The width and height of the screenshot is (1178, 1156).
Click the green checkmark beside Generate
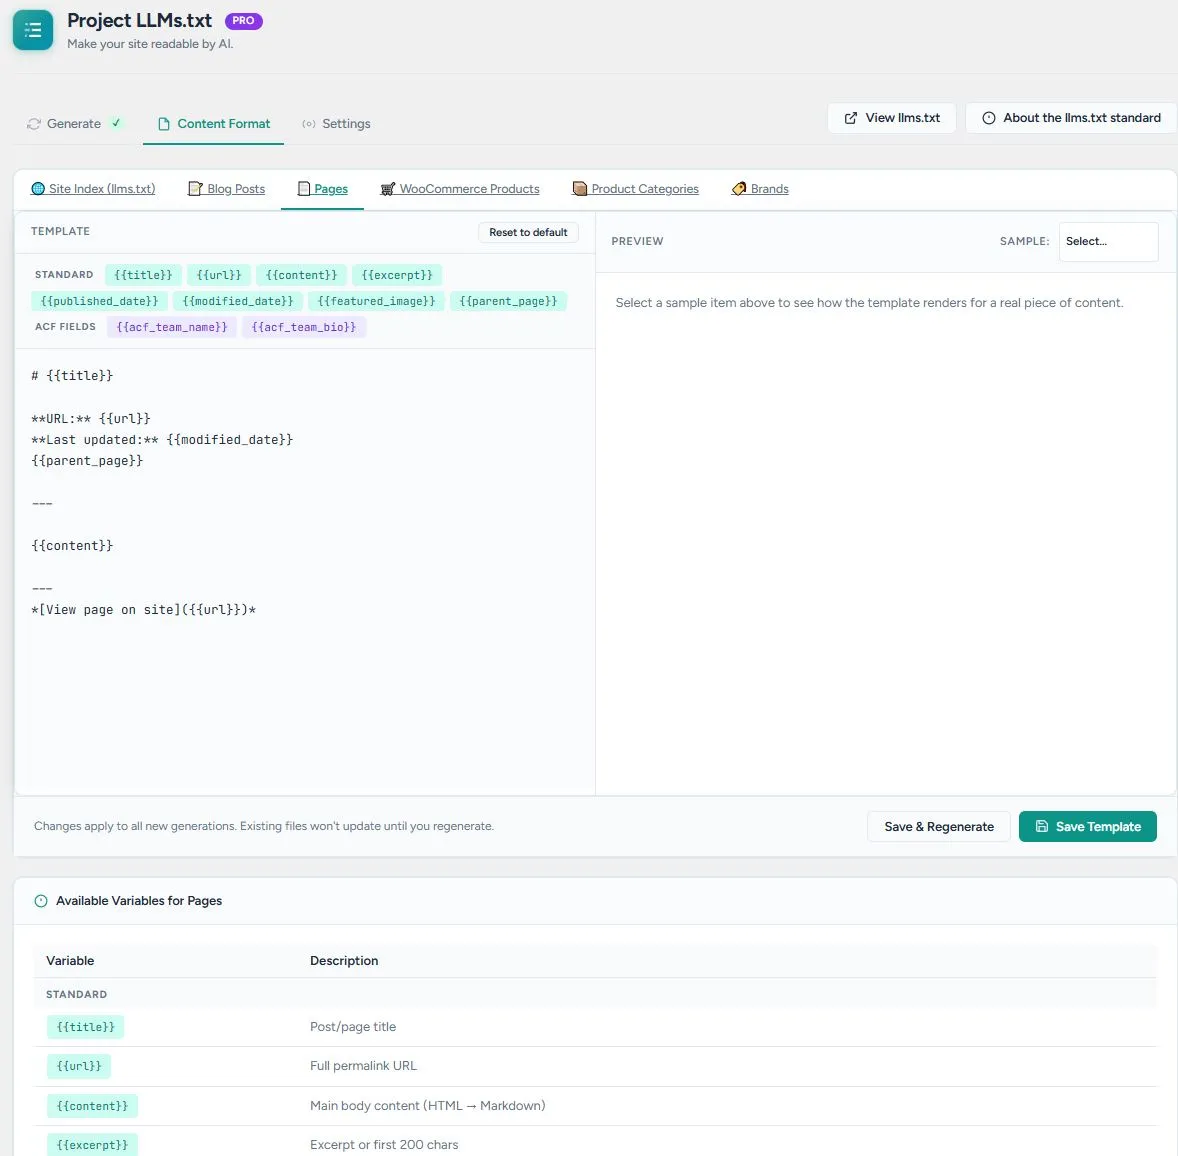[x=116, y=122]
